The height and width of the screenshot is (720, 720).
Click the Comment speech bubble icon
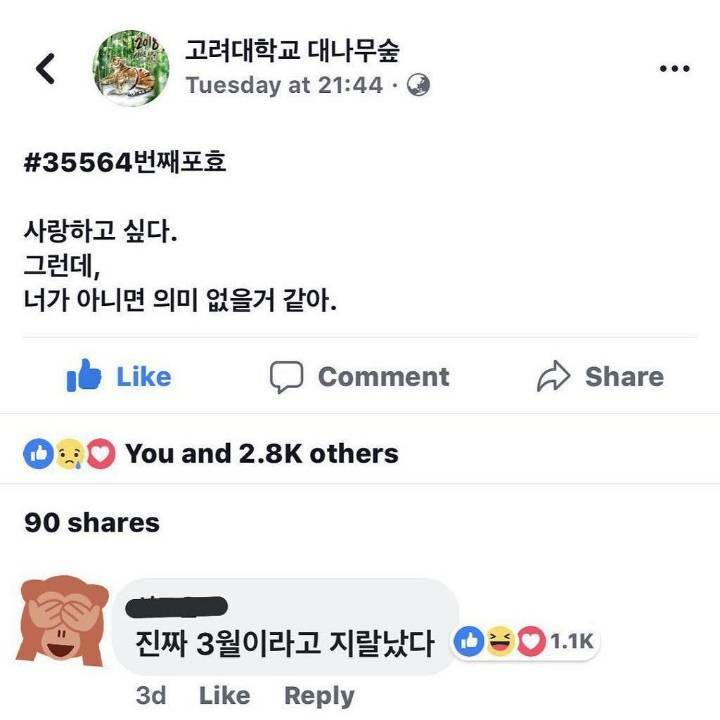tap(287, 377)
